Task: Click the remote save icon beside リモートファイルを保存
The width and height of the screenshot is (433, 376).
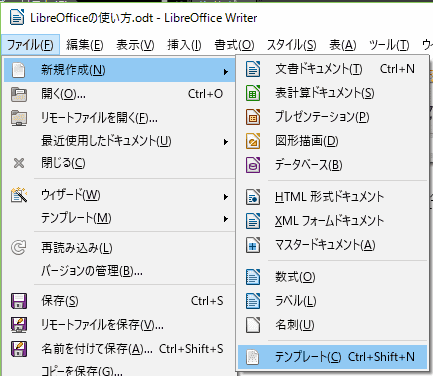Action: click(19, 325)
